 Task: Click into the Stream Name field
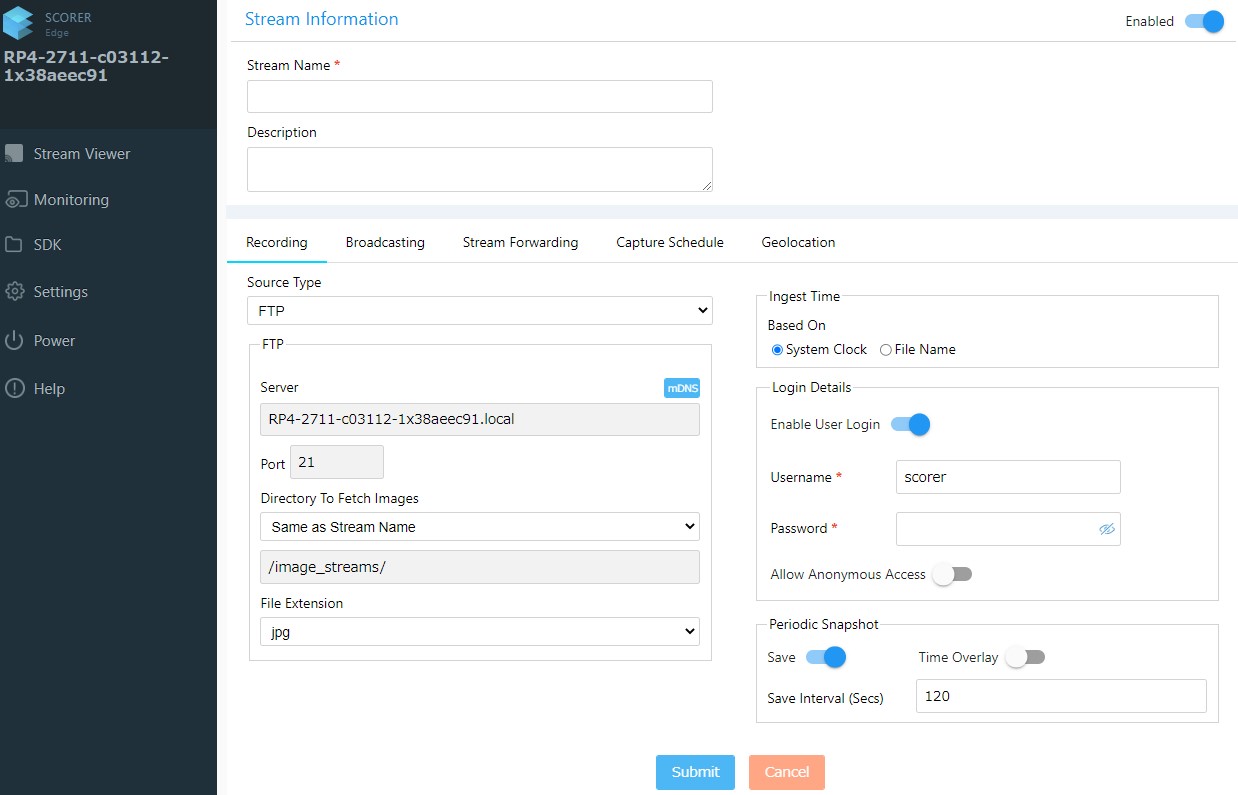click(x=479, y=97)
